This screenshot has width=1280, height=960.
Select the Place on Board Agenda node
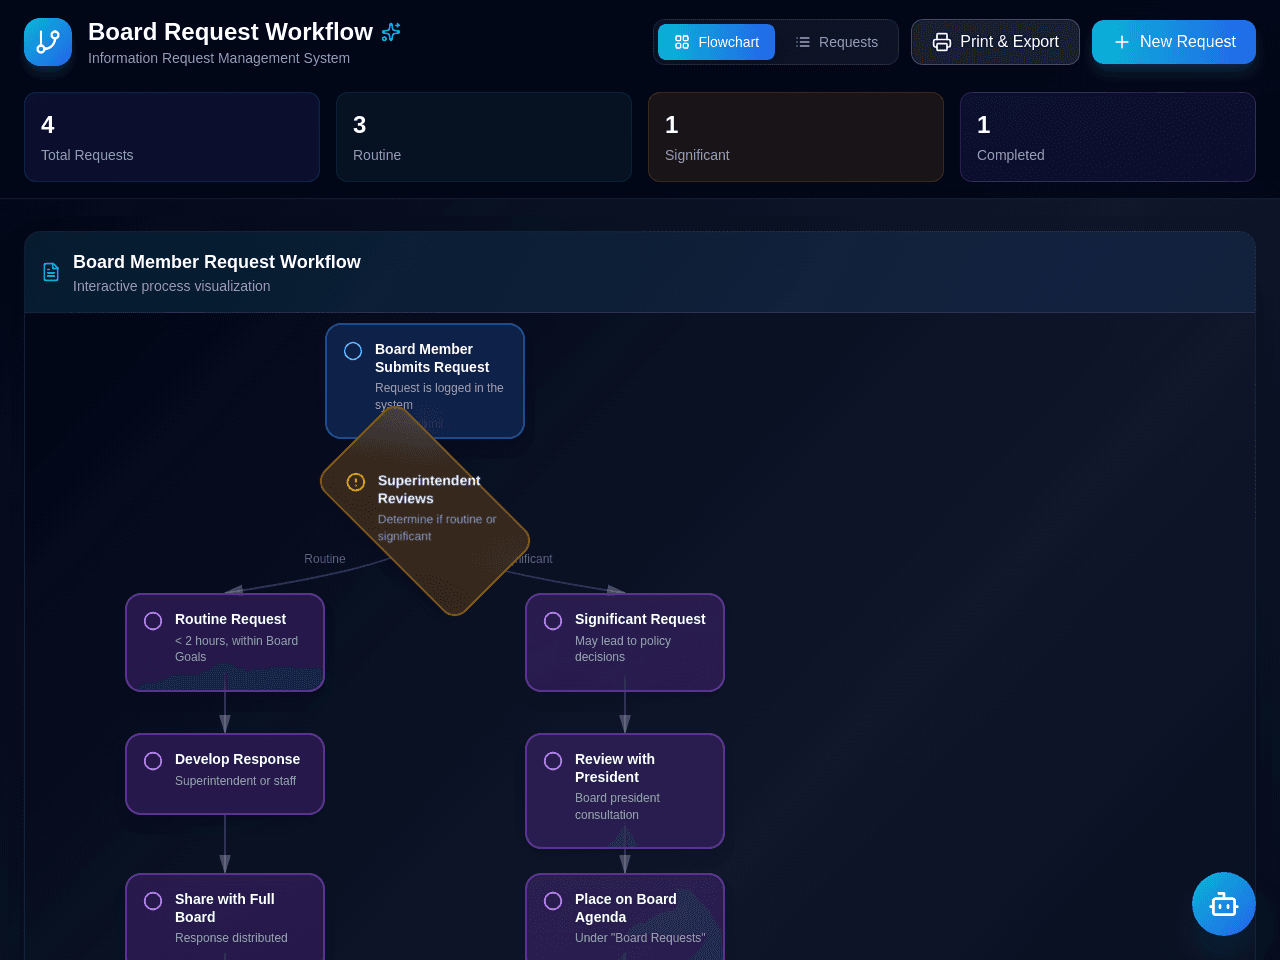(x=625, y=917)
